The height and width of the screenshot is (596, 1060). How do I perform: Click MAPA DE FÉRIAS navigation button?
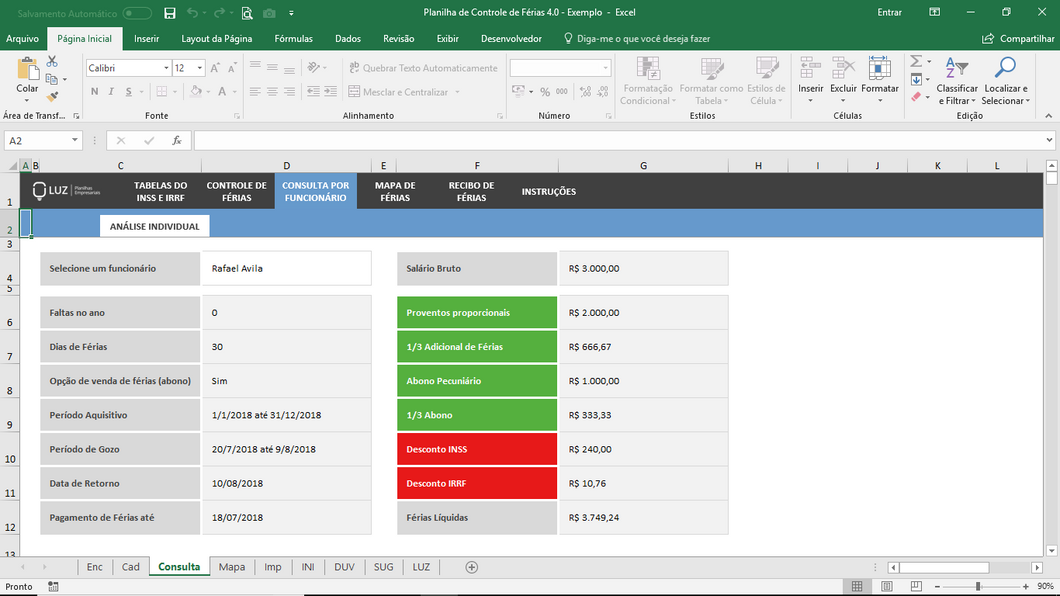395,191
